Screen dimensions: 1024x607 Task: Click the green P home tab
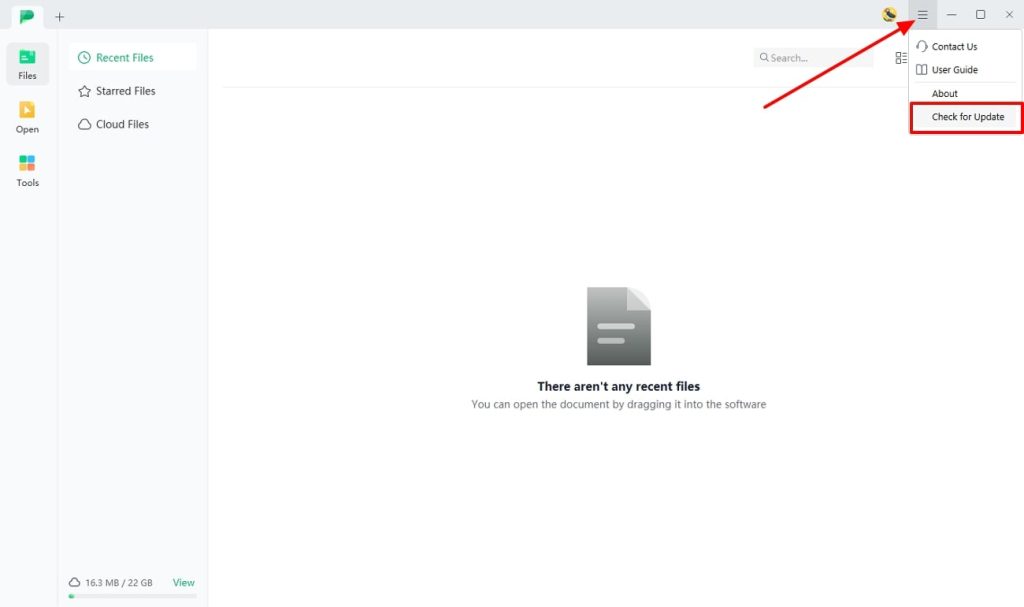(27, 16)
